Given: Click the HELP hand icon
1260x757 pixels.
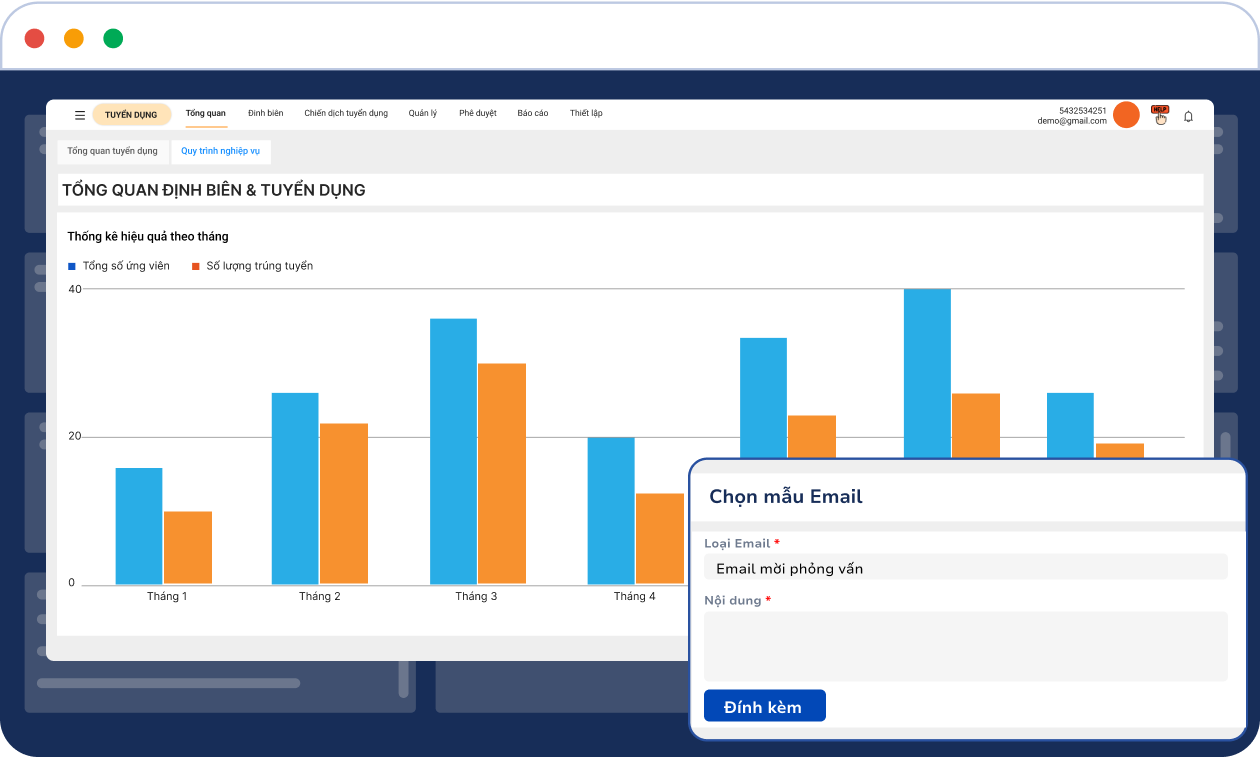Looking at the screenshot, I should coord(1160,115).
